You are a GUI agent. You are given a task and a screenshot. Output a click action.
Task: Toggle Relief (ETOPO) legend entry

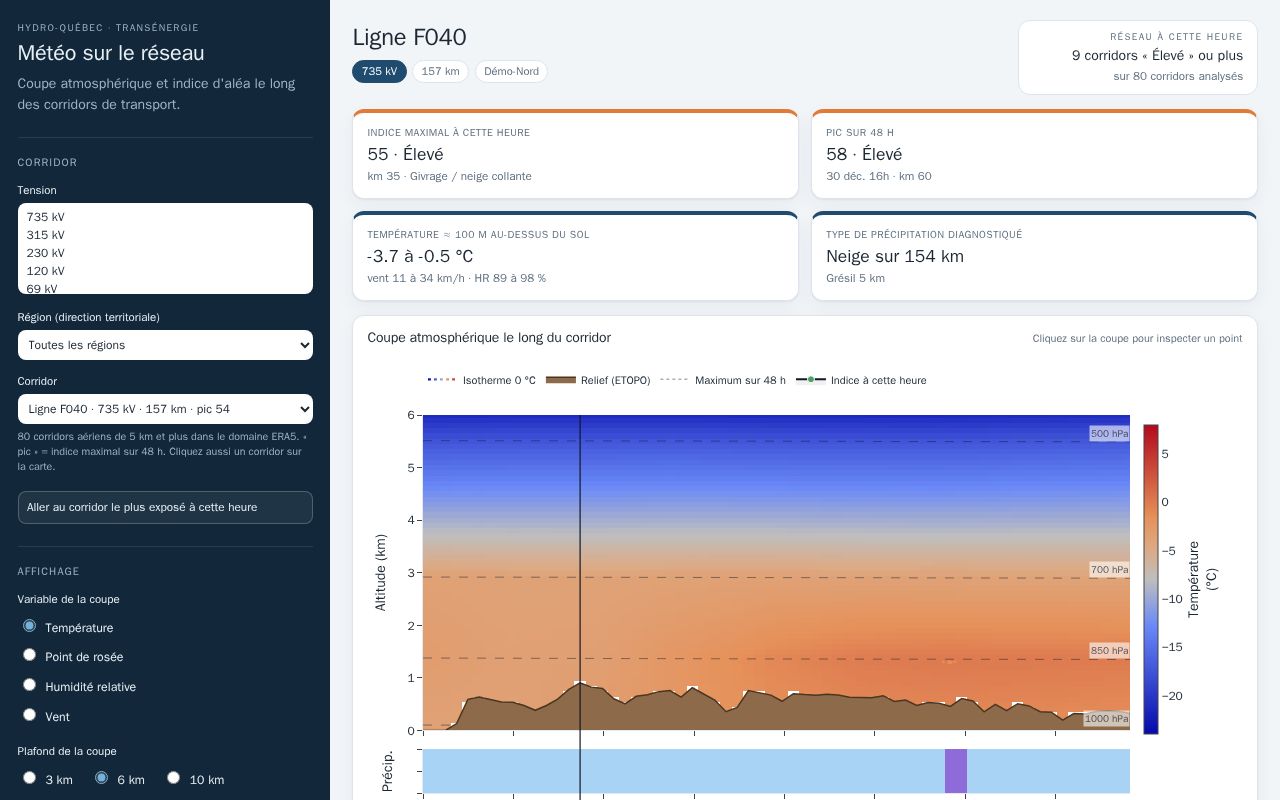[x=598, y=380]
